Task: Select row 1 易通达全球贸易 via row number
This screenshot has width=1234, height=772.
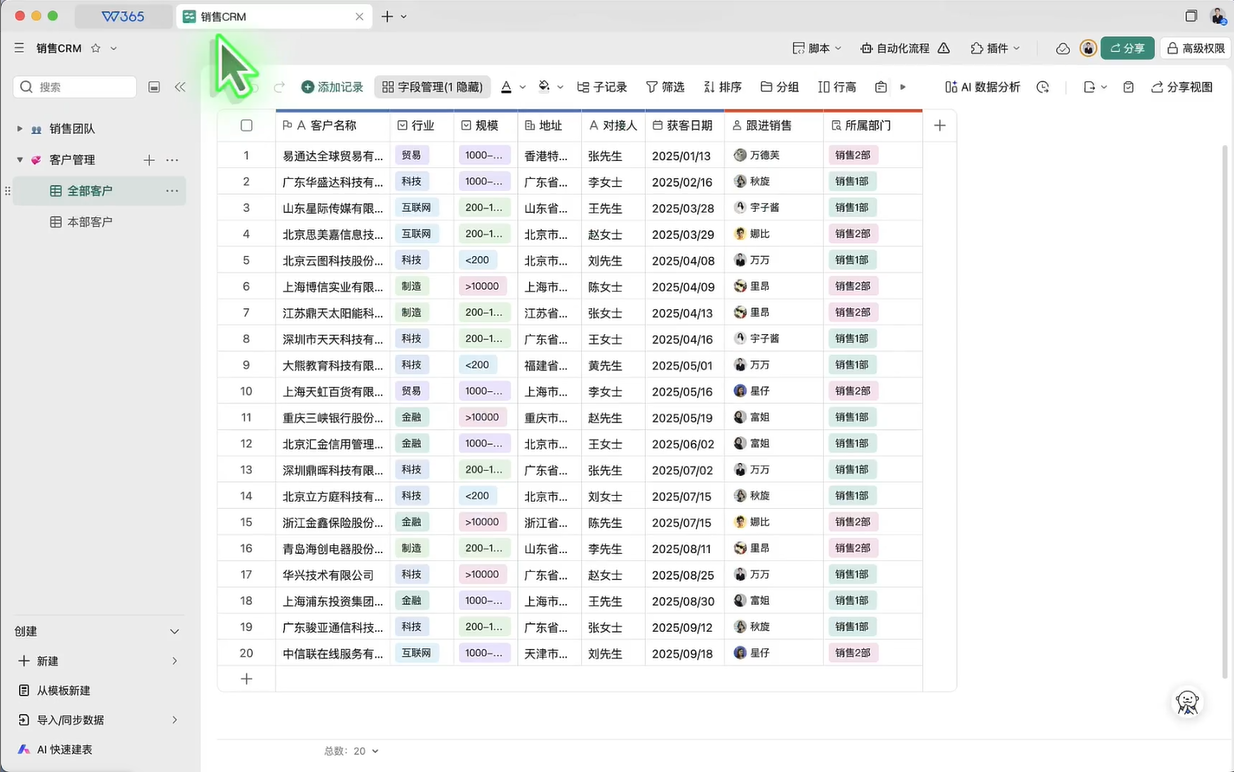Action: (246, 156)
